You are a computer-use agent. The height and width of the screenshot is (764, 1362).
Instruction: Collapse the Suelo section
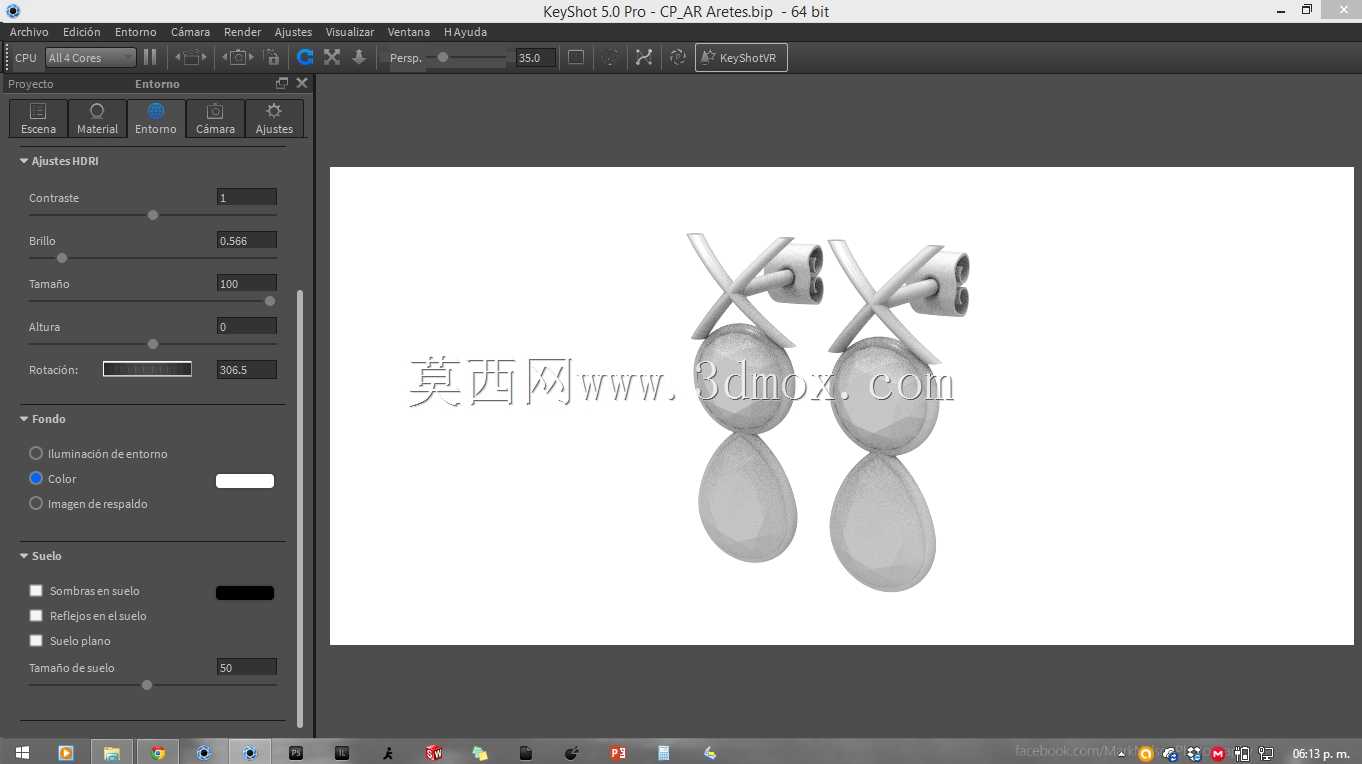coord(24,556)
